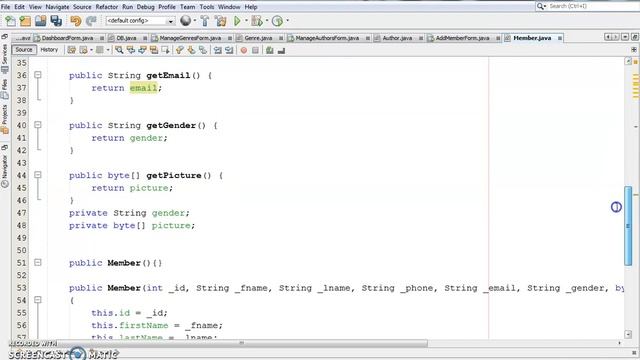This screenshot has width=640, height=360.
Task: Click the New File toolbar icon
Action: point(11,21)
